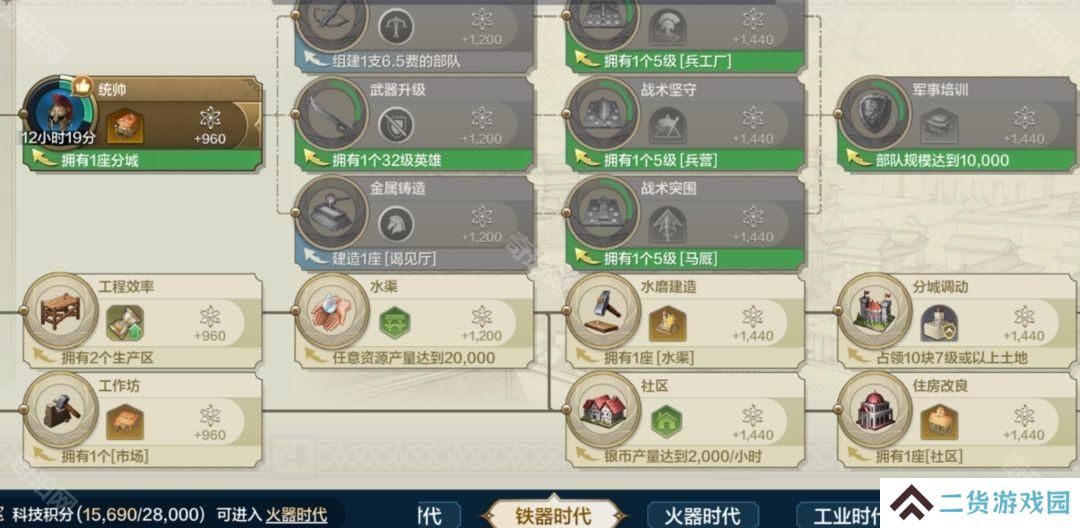The image size is (1080, 528).
Task: Click the 工程效率 scaffold icon
Action: click(x=60, y=310)
